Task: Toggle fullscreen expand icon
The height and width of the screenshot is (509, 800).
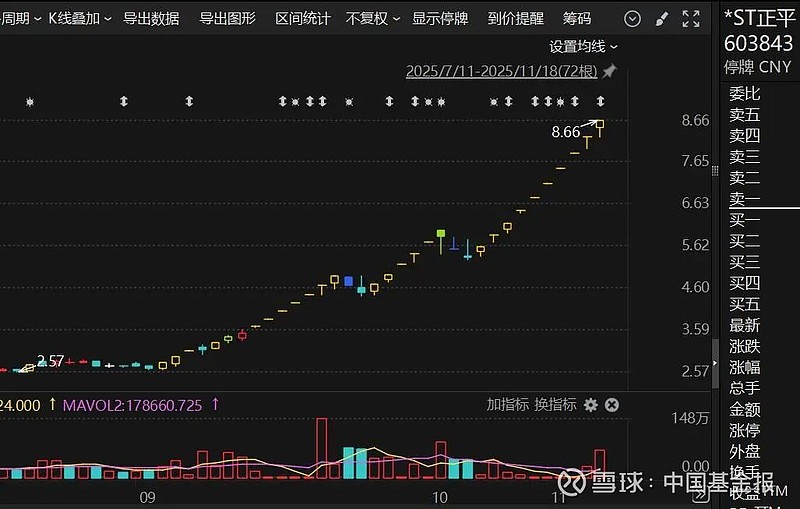Action: [x=691, y=19]
